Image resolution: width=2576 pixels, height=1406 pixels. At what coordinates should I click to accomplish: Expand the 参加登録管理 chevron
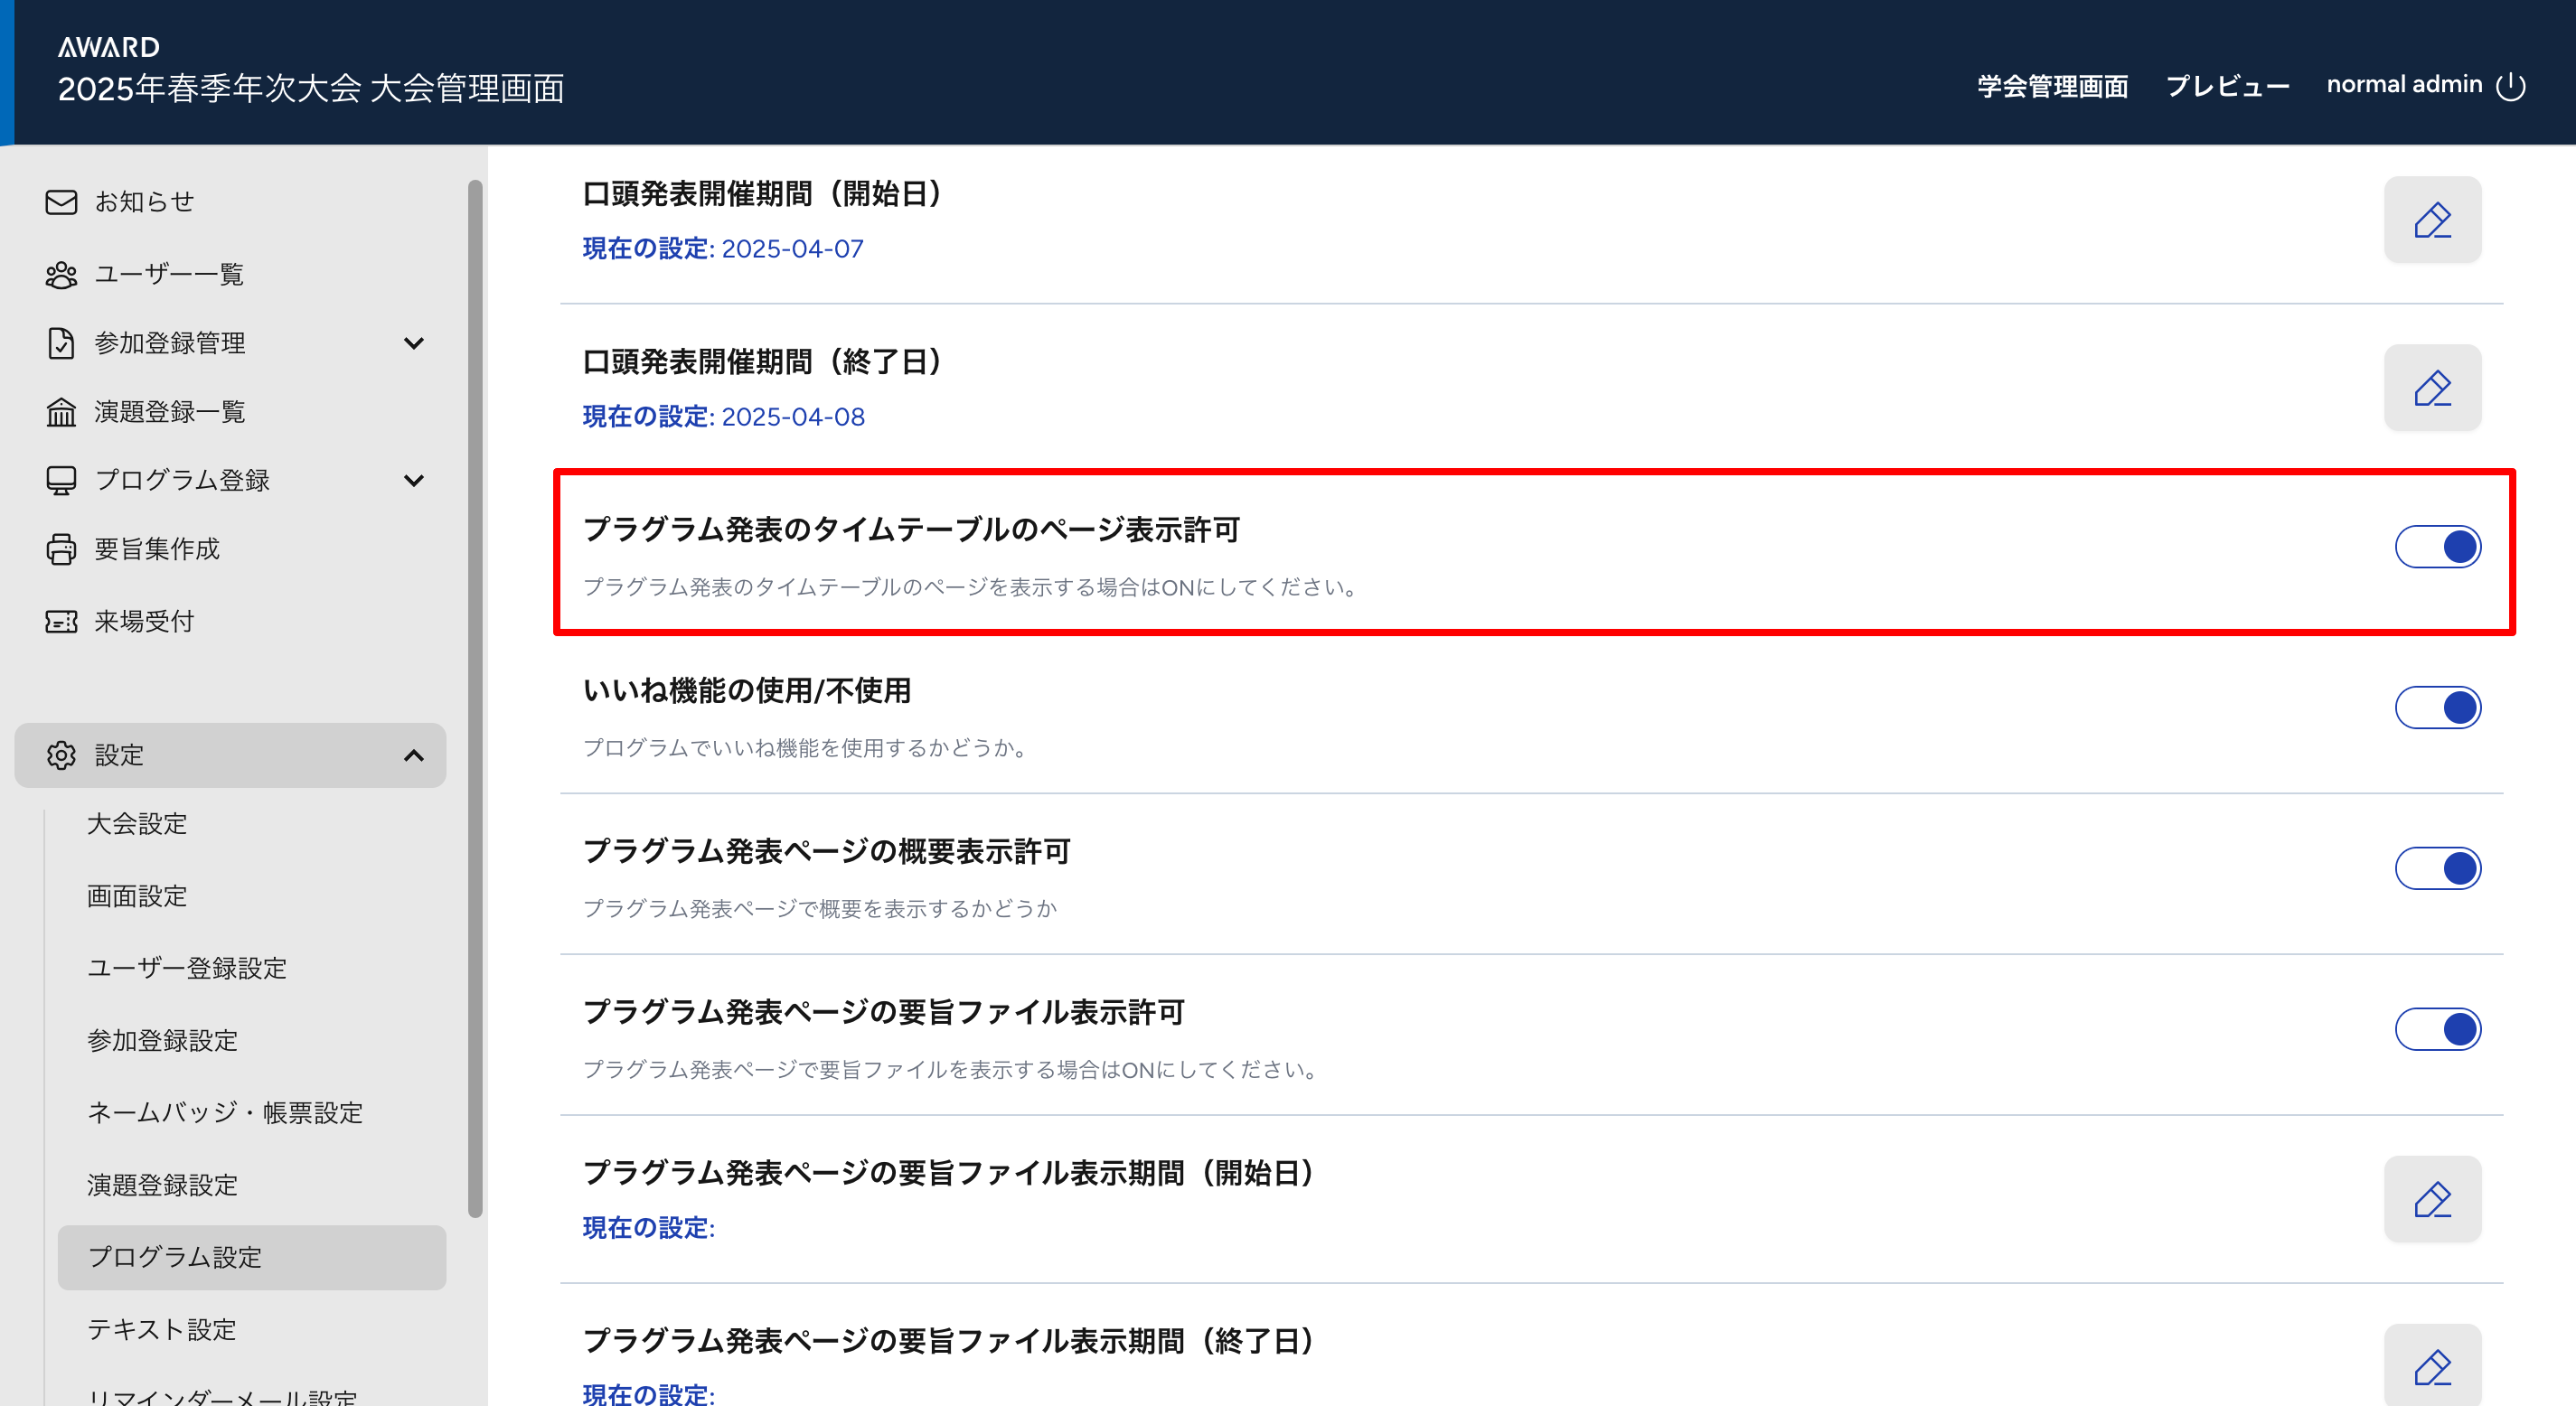(413, 343)
